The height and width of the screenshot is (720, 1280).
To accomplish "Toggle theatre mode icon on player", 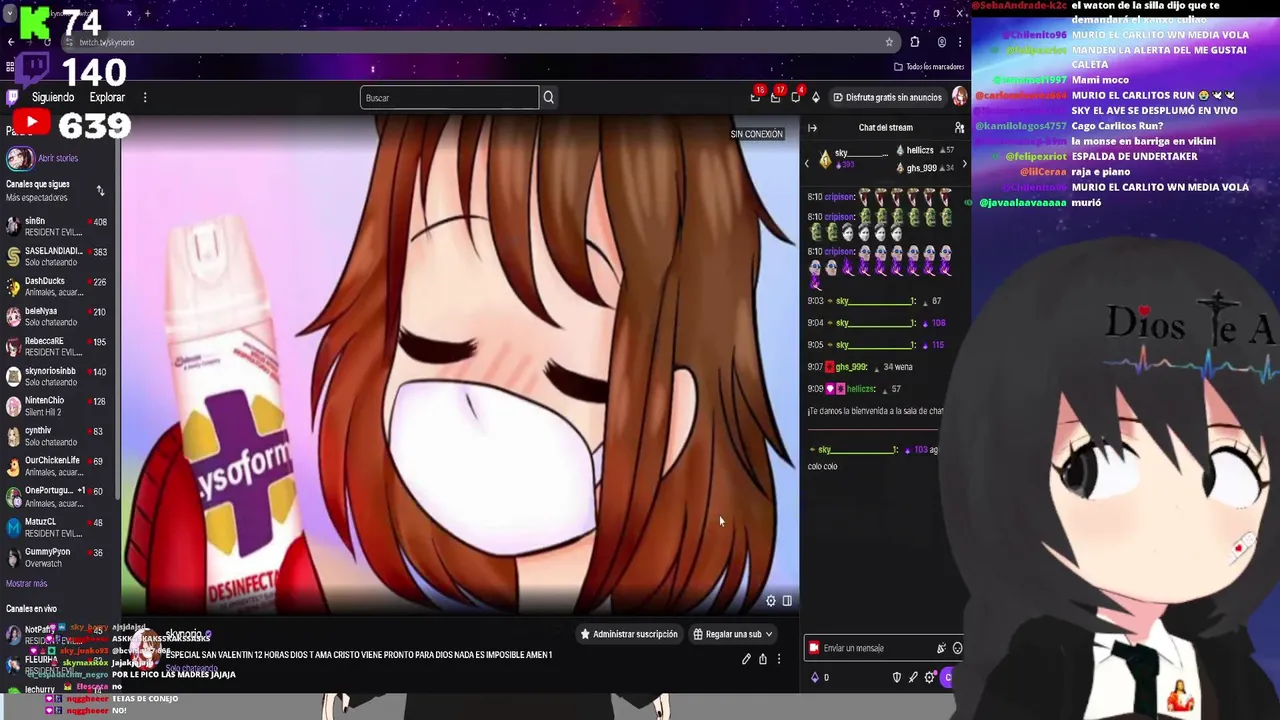I will [787, 601].
